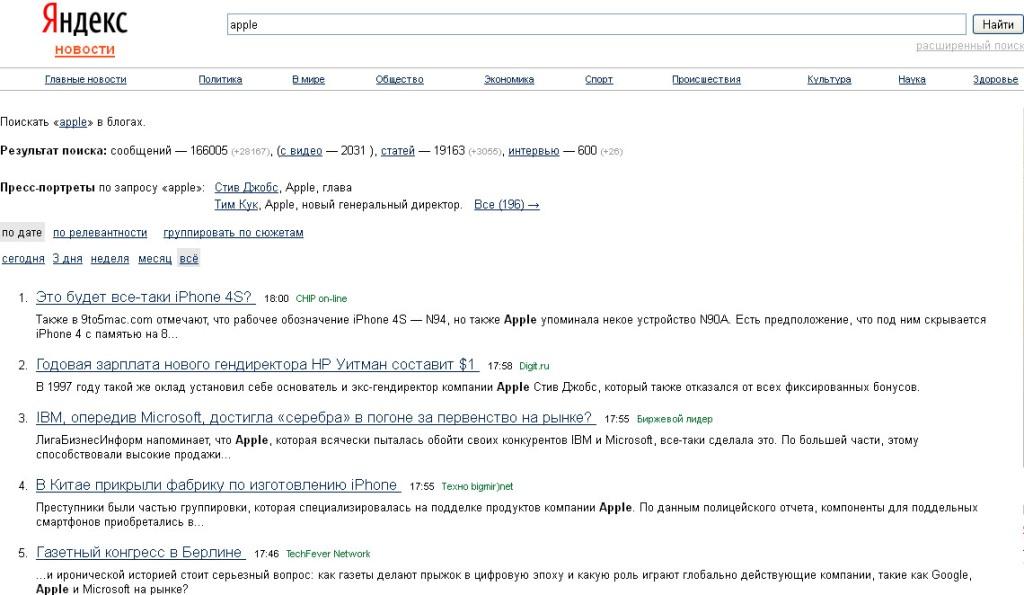Open the Стив Джобс press portrait
This screenshot has height=595, width=1024.
(x=246, y=187)
